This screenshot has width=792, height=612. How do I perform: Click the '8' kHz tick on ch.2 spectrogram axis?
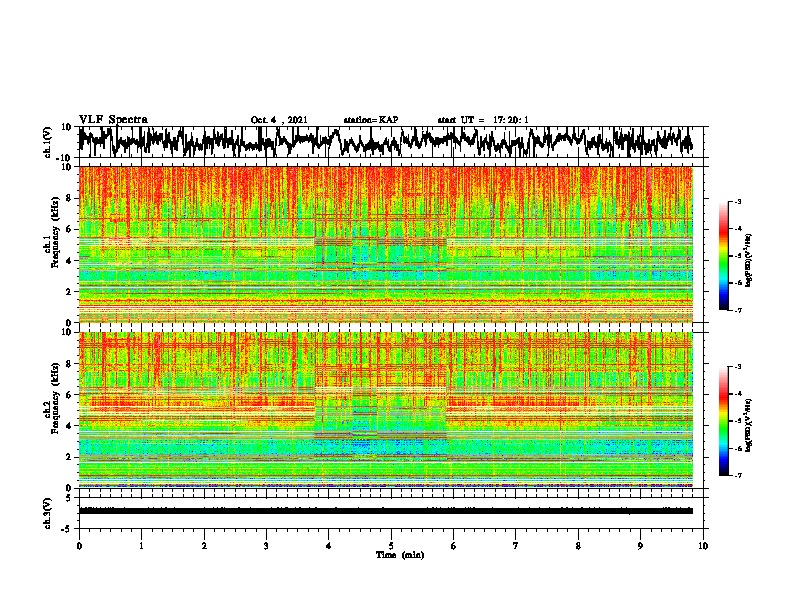[69, 363]
